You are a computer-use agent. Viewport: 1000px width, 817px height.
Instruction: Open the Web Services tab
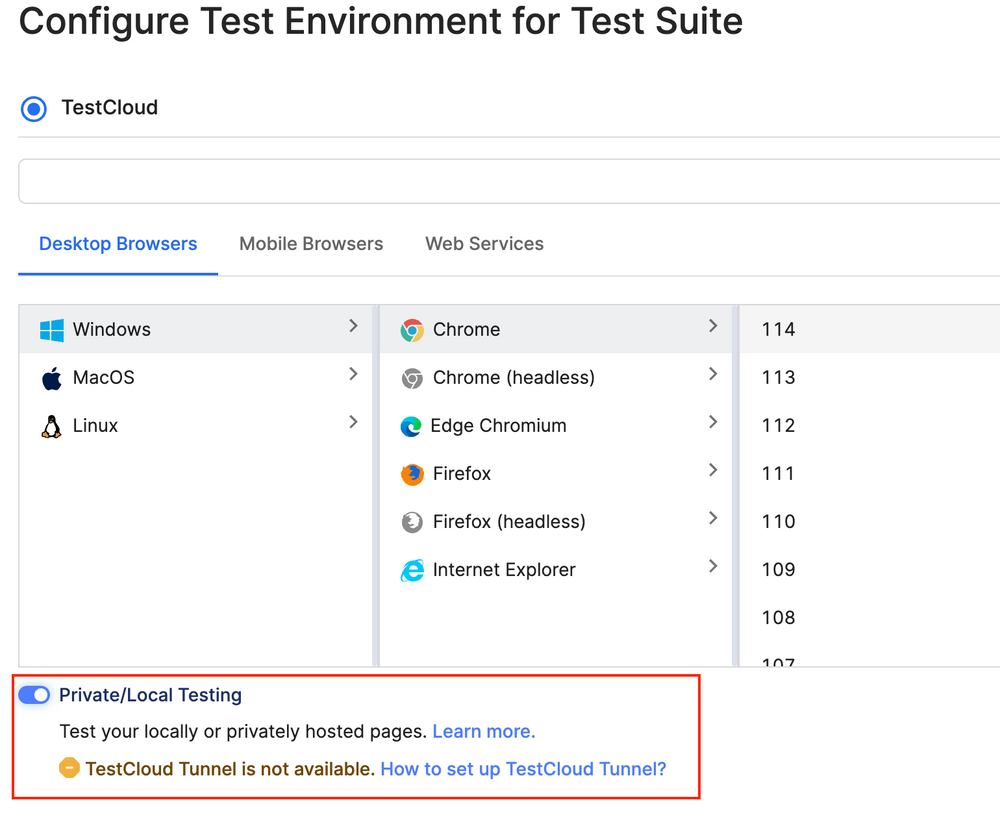coord(484,243)
